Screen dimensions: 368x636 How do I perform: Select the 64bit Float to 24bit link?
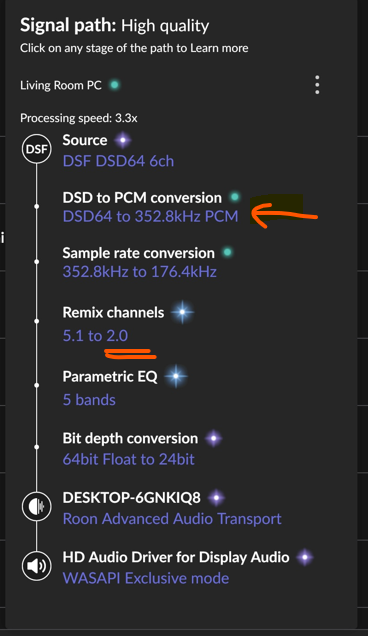pyautogui.click(x=128, y=459)
